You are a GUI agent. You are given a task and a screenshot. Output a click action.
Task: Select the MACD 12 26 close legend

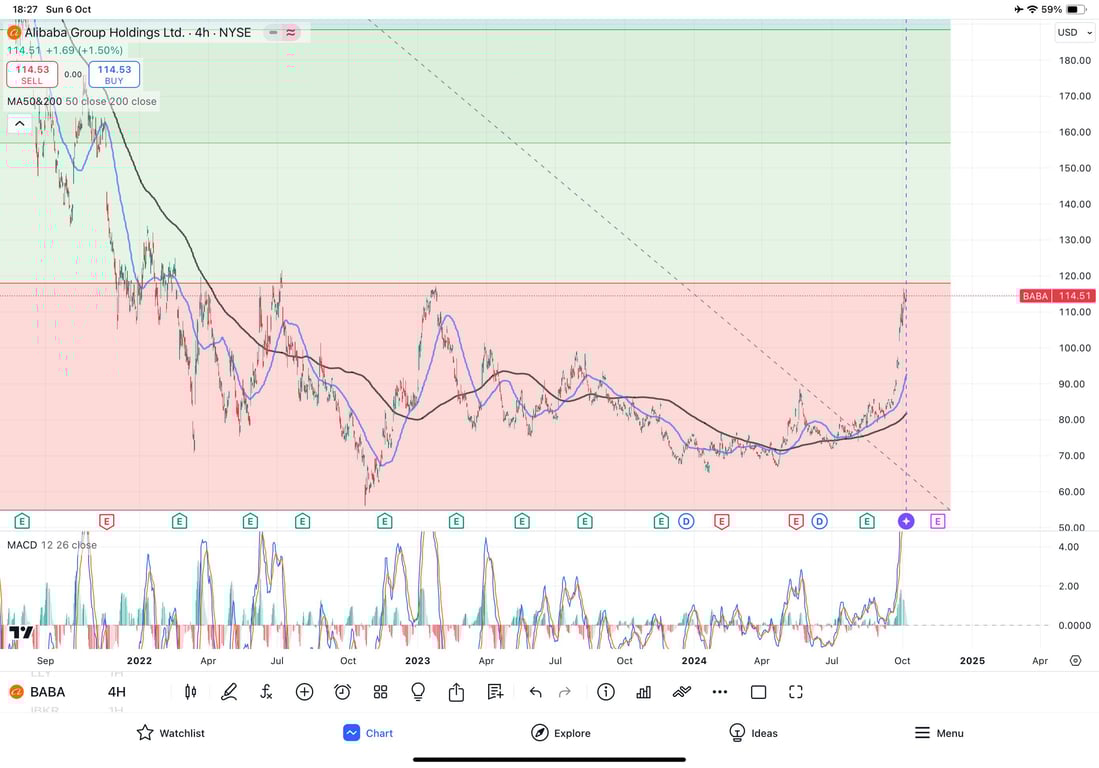(52, 545)
